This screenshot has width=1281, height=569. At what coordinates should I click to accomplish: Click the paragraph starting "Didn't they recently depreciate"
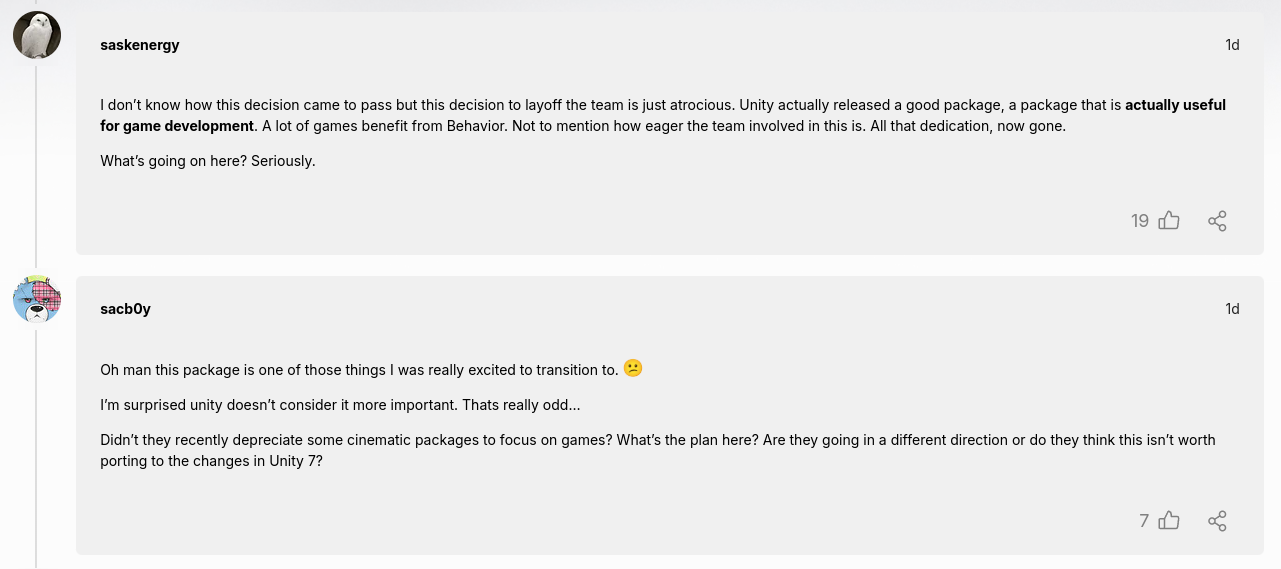click(658, 450)
